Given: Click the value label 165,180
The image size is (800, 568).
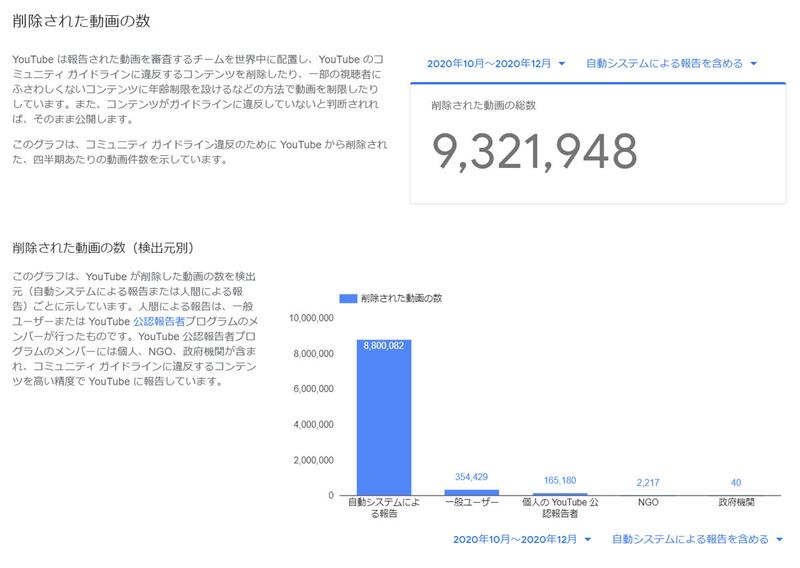Looking at the screenshot, I should pos(560,481).
